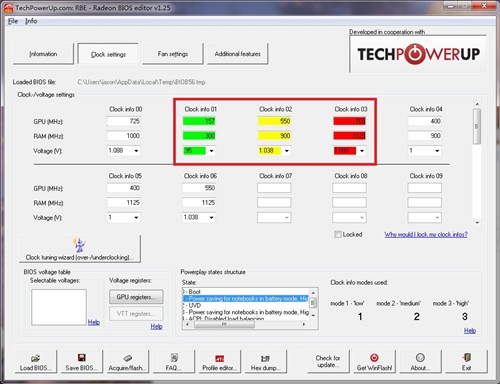Screen dimensions: 500x384
Task: Click the State list horizontal scrollbar thumb
Action: coord(224,324)
